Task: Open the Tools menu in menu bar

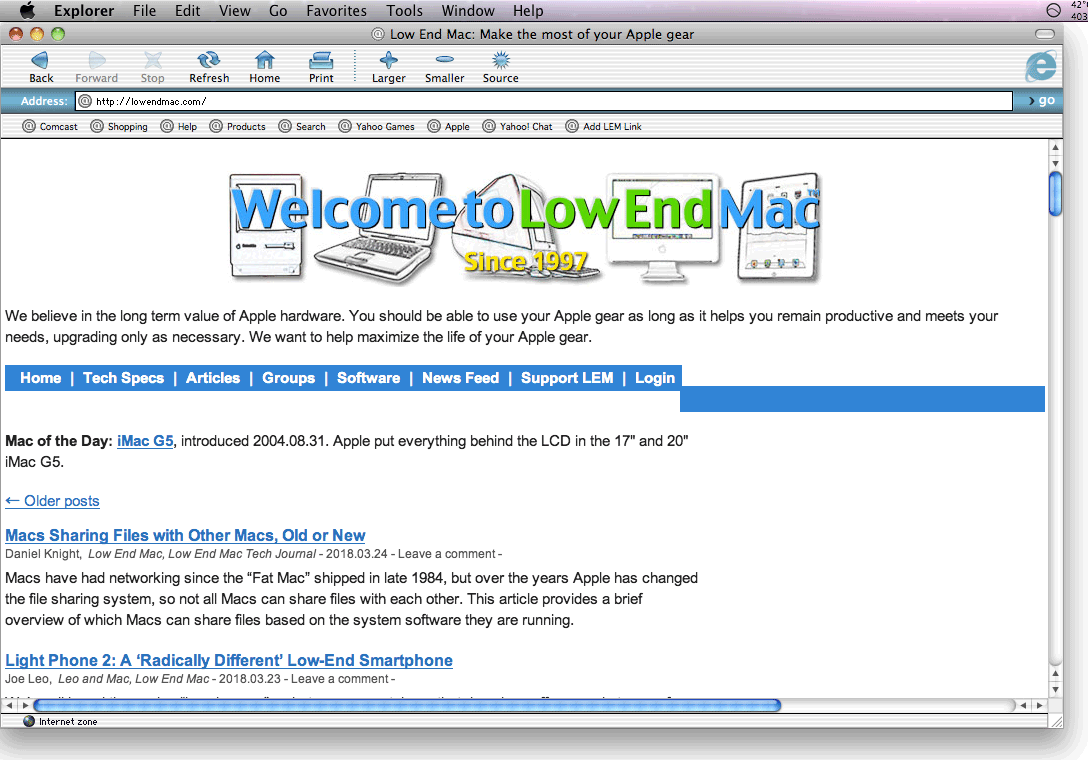Action: (x=404, y=11)
